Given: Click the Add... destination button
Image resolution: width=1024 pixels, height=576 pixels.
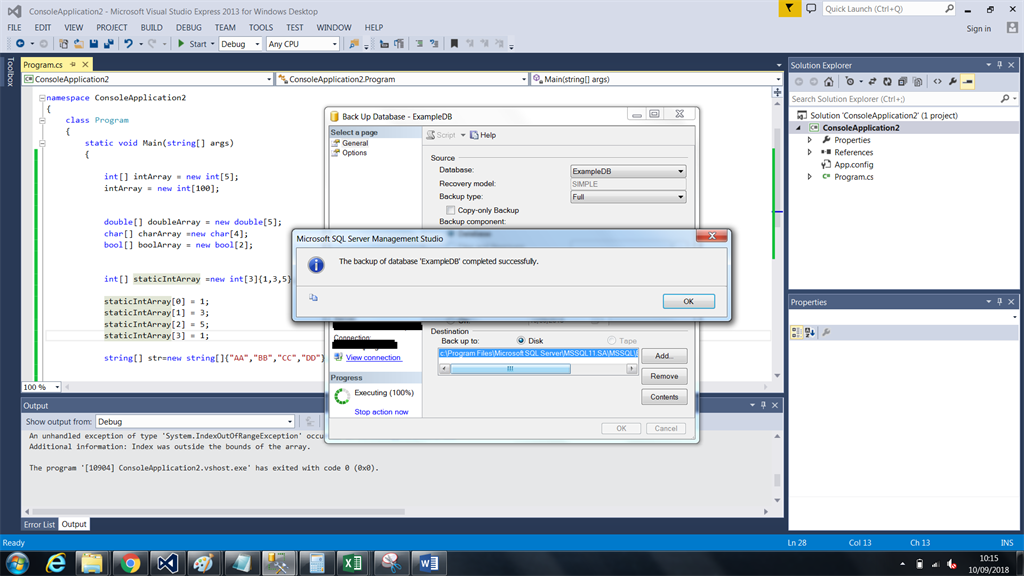Looking at the screenshot, I should [x=664, y=356].
